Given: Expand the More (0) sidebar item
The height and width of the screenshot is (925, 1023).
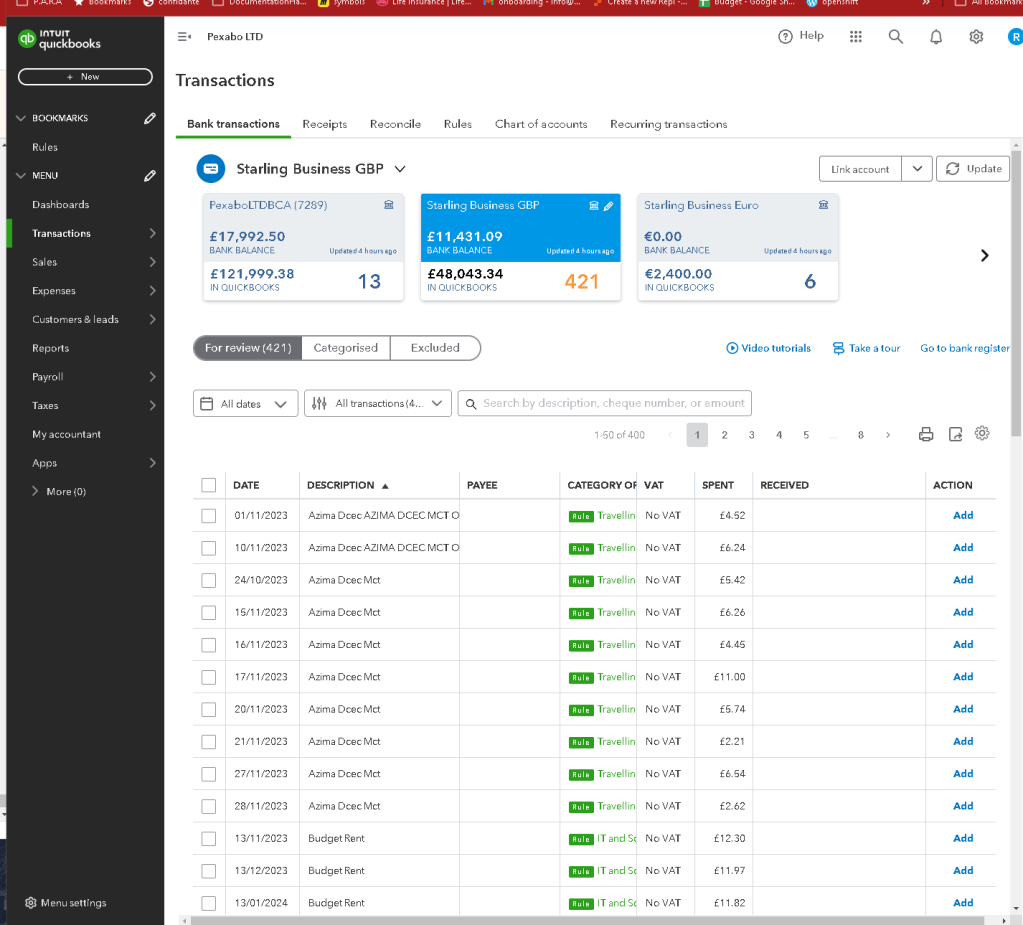Looking at the screenshot, I should pos(59,491).
